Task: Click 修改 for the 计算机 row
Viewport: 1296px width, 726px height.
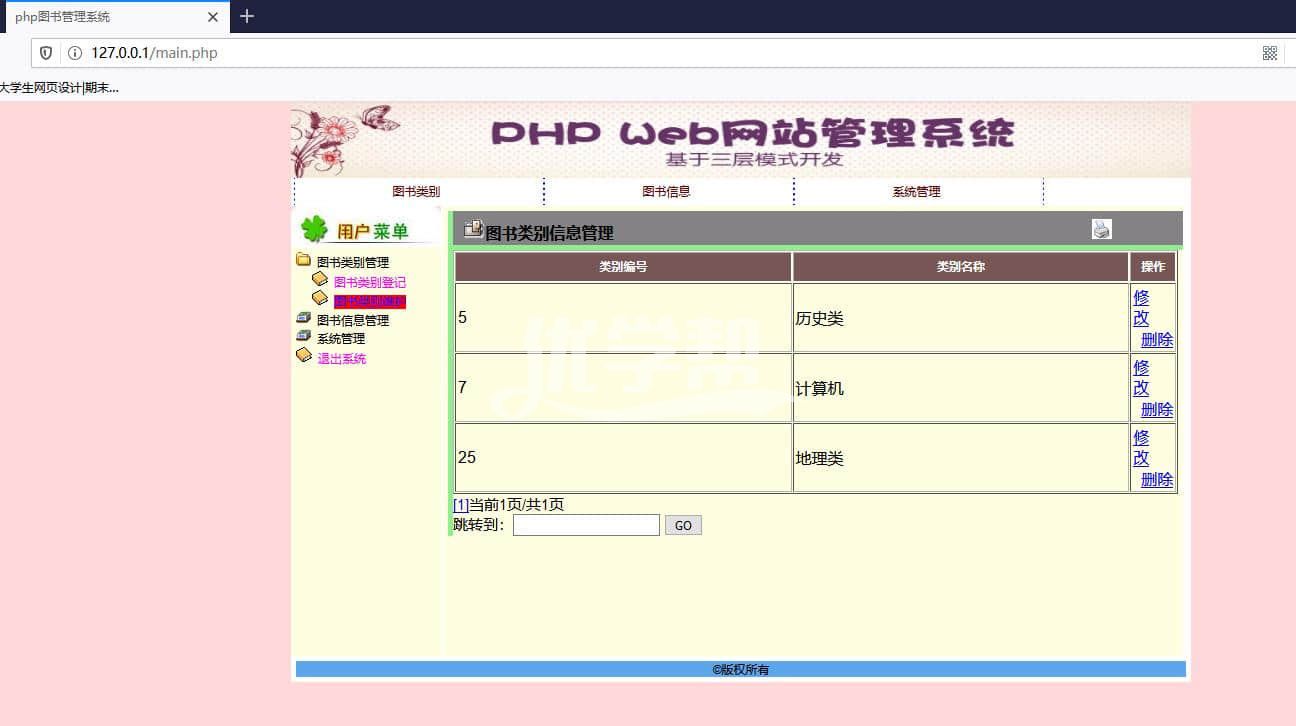Action: click(1141, 378)
